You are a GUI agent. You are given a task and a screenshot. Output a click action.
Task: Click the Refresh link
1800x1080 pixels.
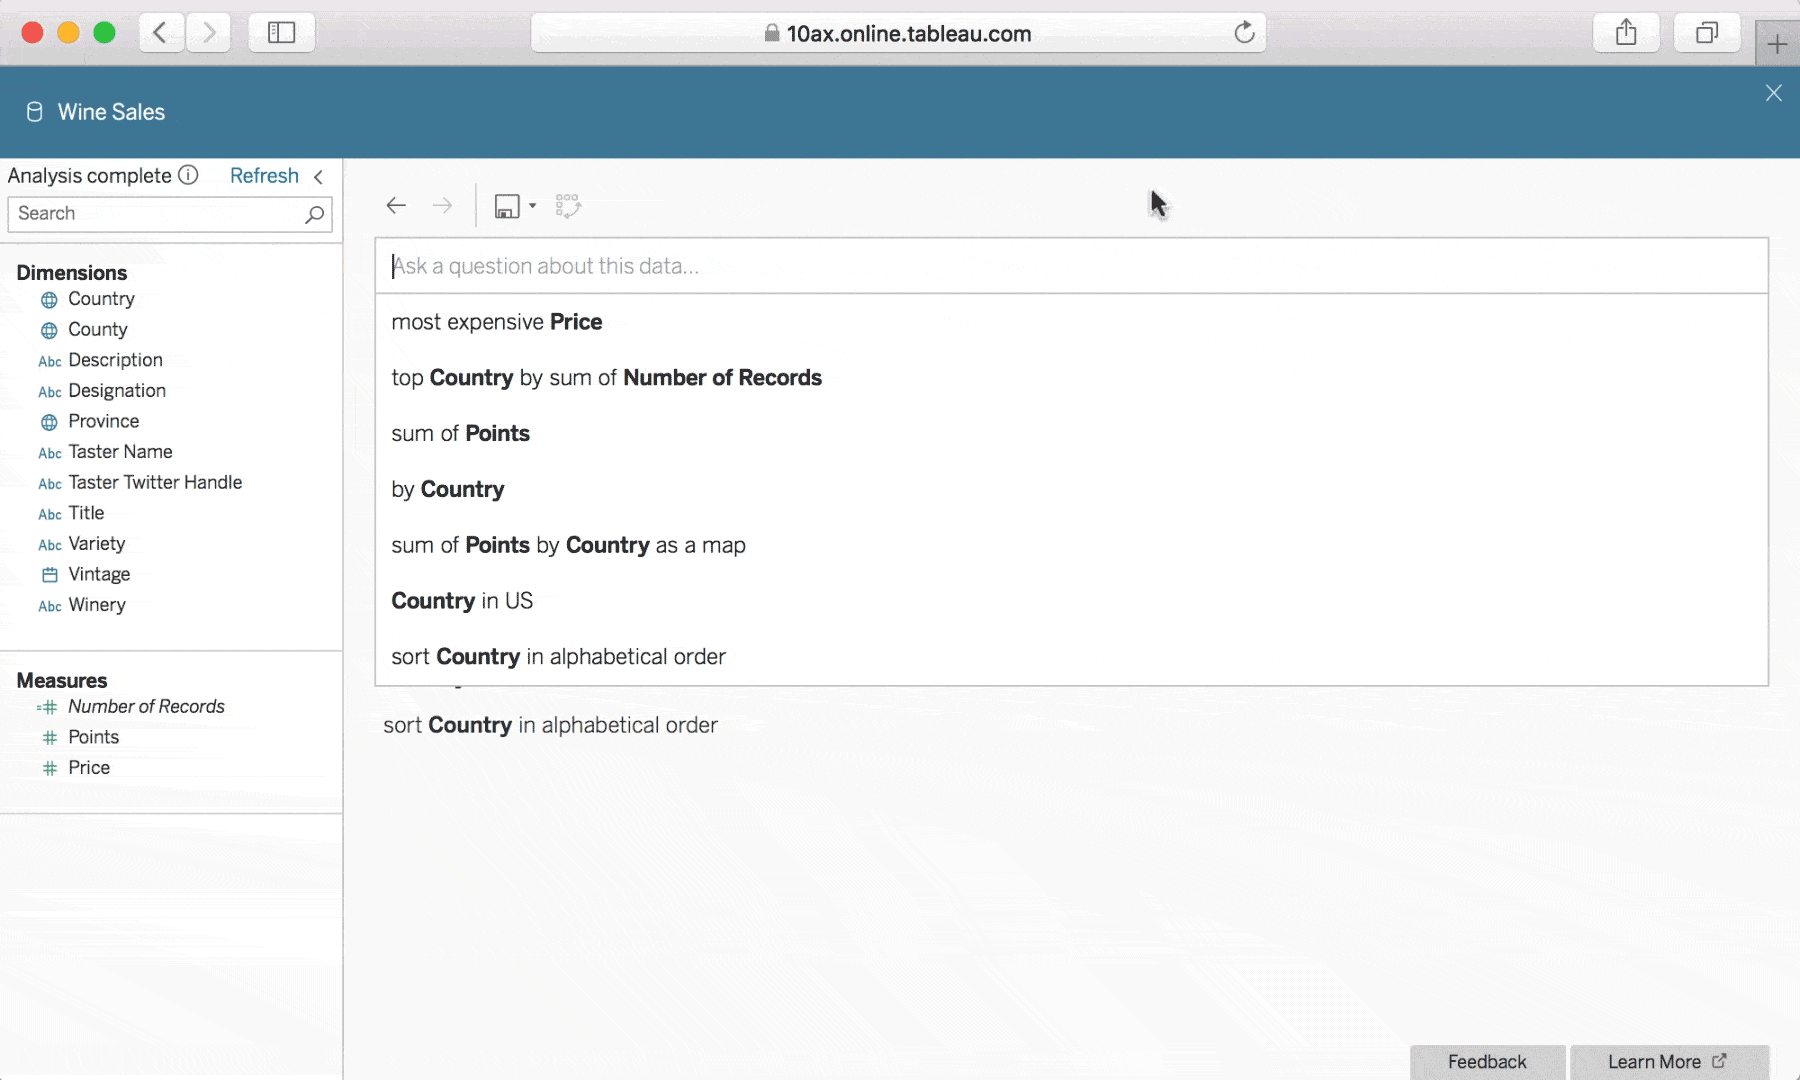(264, 175)
